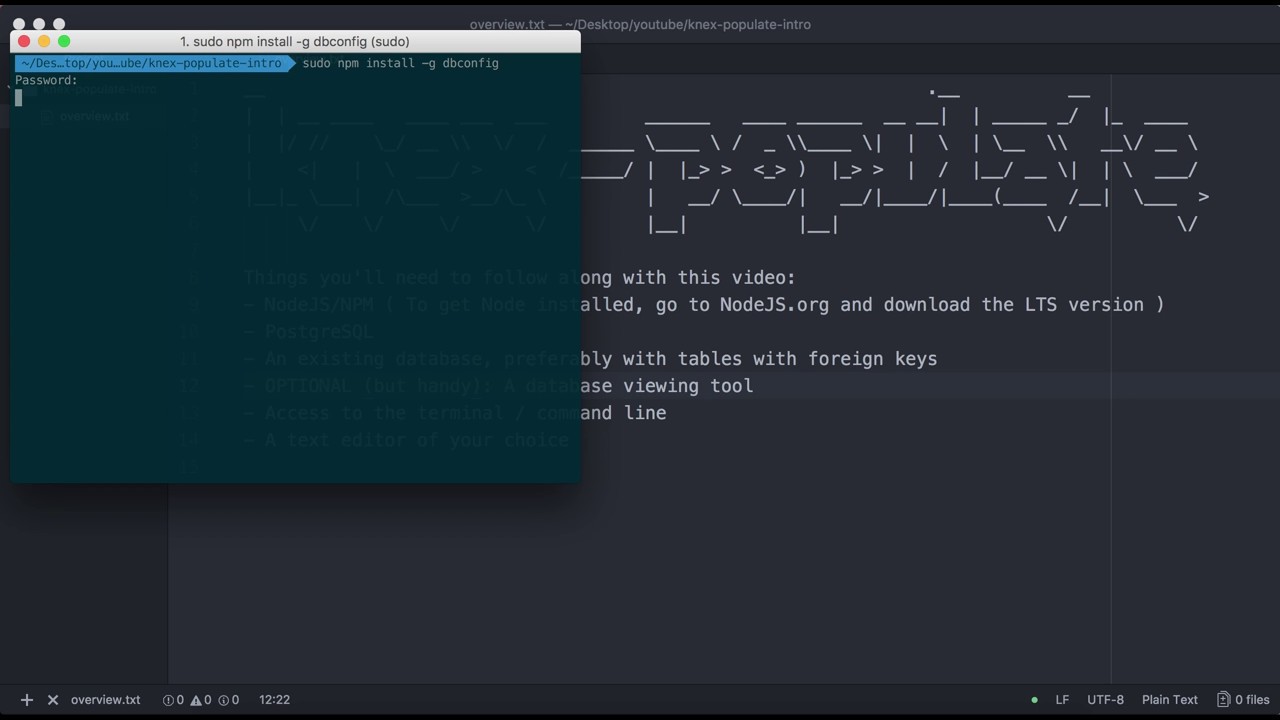
Task: Click the editor window title overview.txt
Action: coord(640,24)
